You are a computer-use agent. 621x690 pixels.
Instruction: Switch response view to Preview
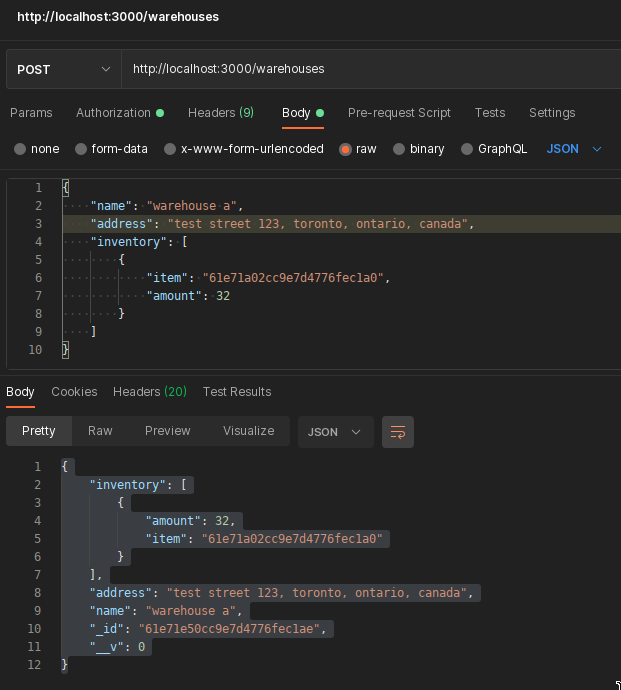(x=168, y=431)
